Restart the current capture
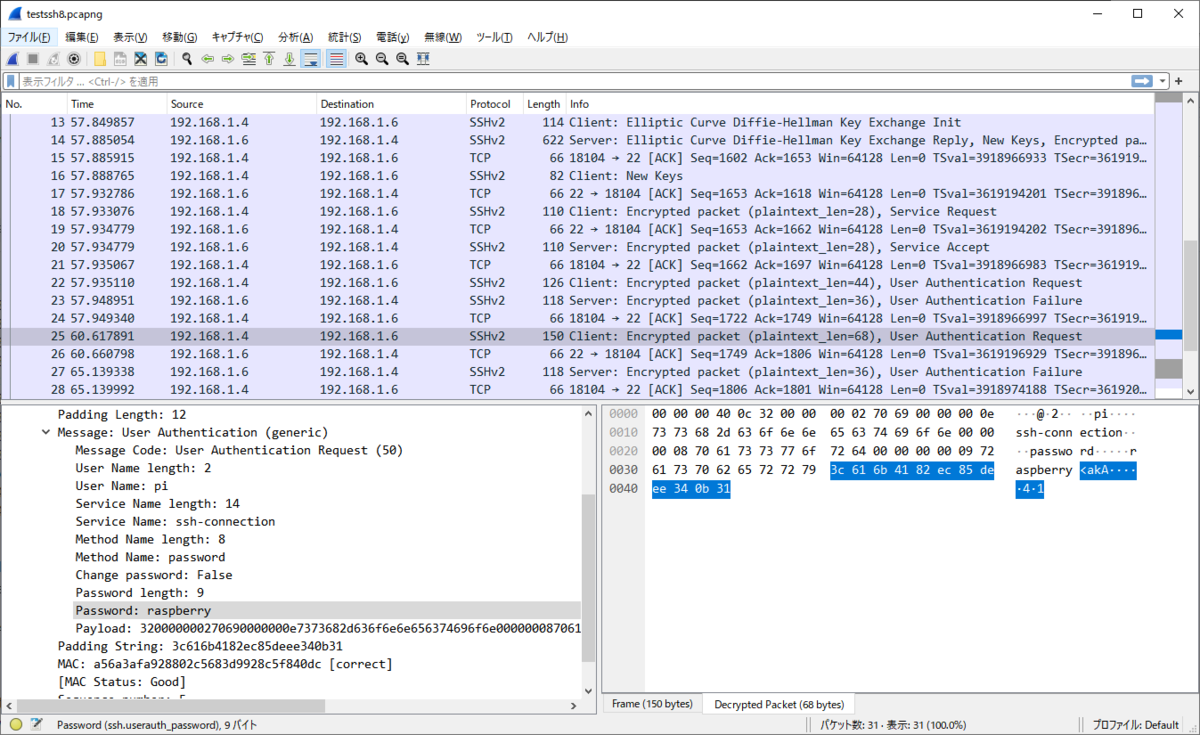1200x735 pixels. [x=53, y=58]
